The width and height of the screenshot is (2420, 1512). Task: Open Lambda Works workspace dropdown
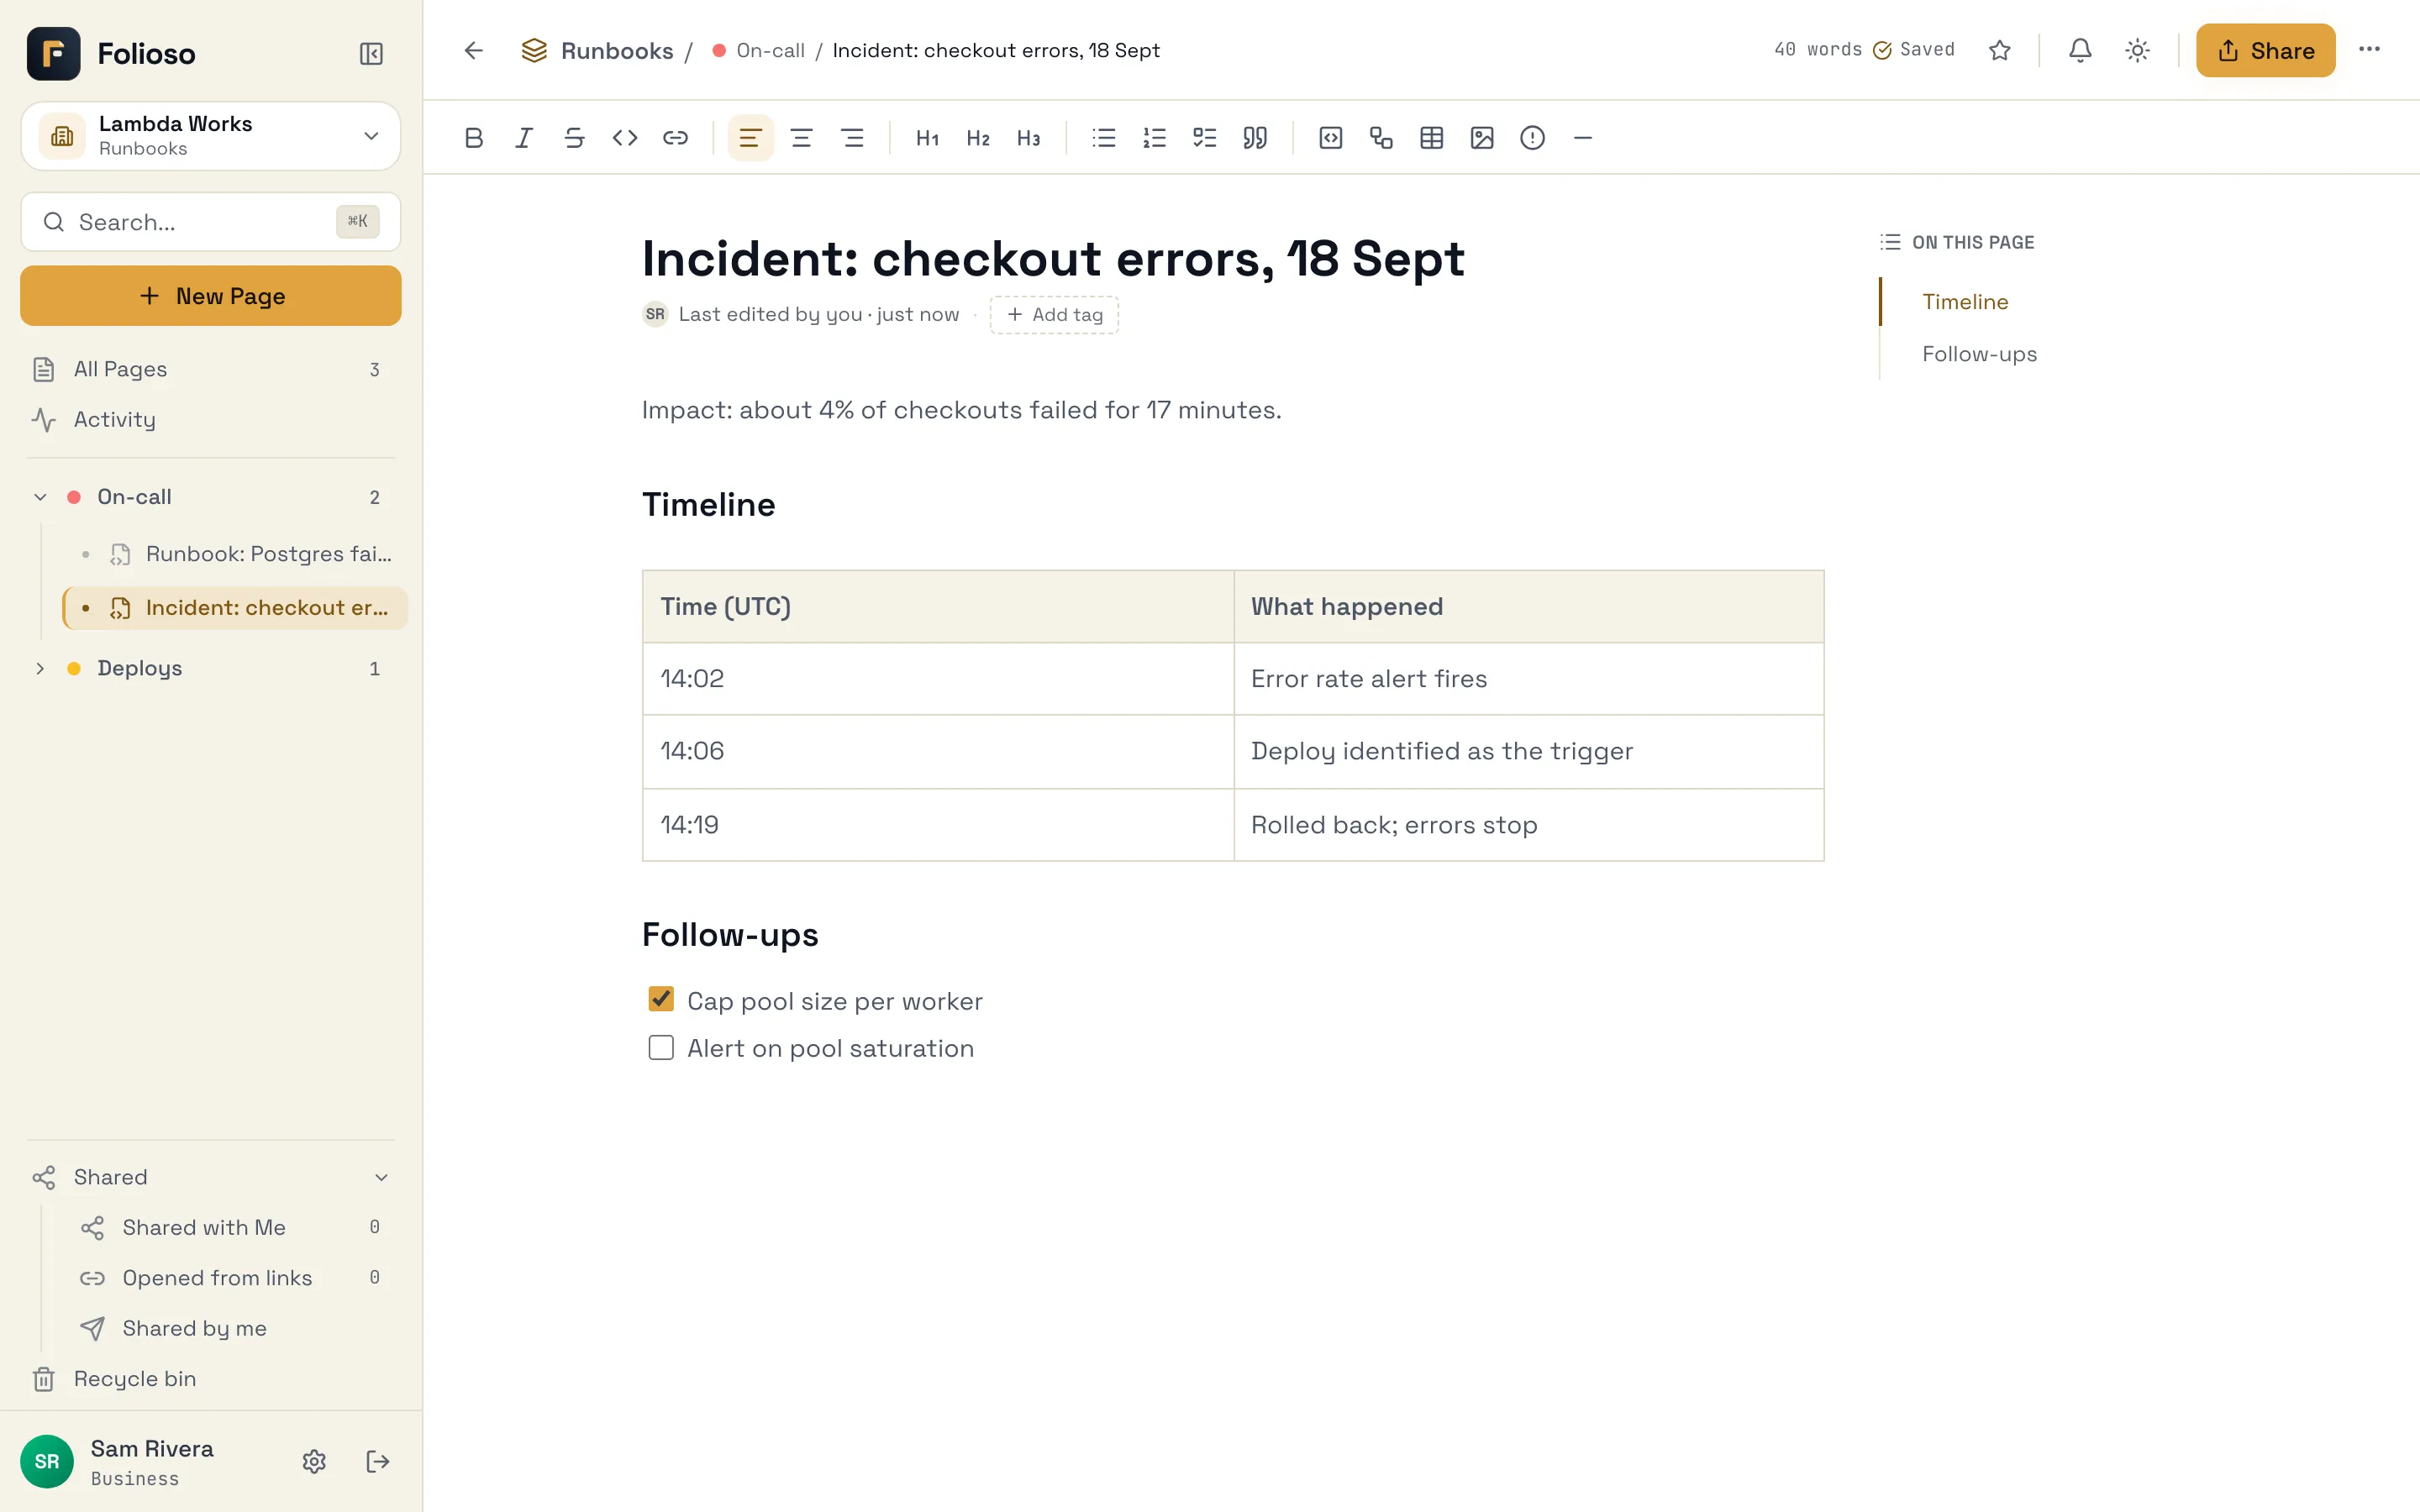pyautogui.click(x=211, y=136)
